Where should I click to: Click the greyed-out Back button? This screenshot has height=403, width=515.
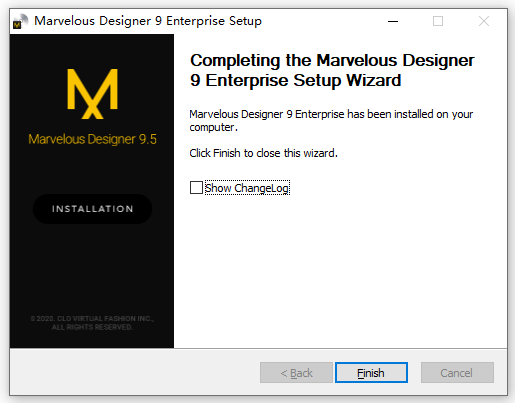tap(296, 373)
